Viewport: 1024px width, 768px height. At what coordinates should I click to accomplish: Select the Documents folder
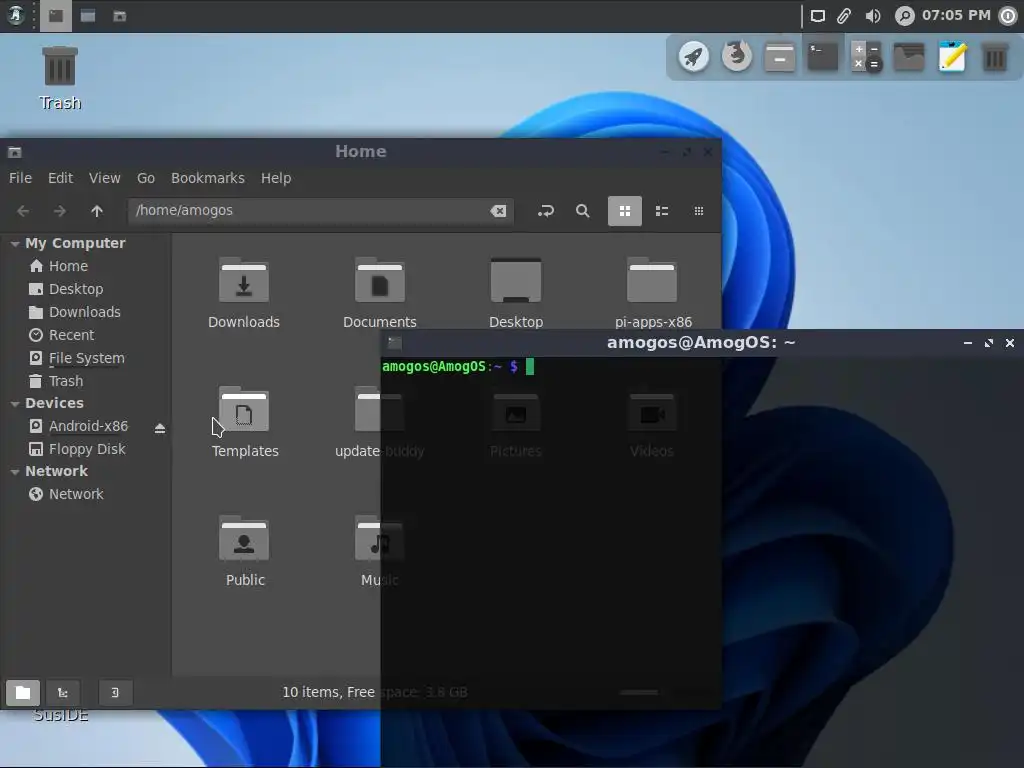(x=379, y=293)
